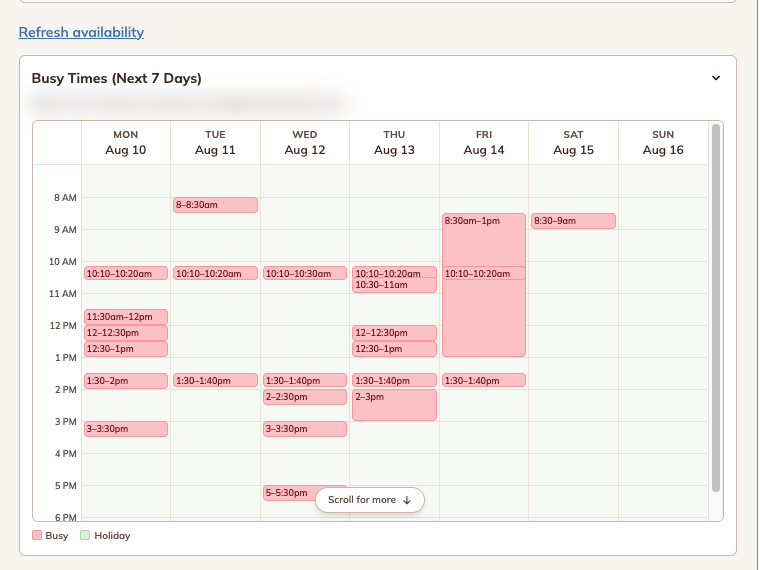This screenshot has width=760, height=570.
Task: Click the Refresh availability link
Action: [x=81, y=32]
